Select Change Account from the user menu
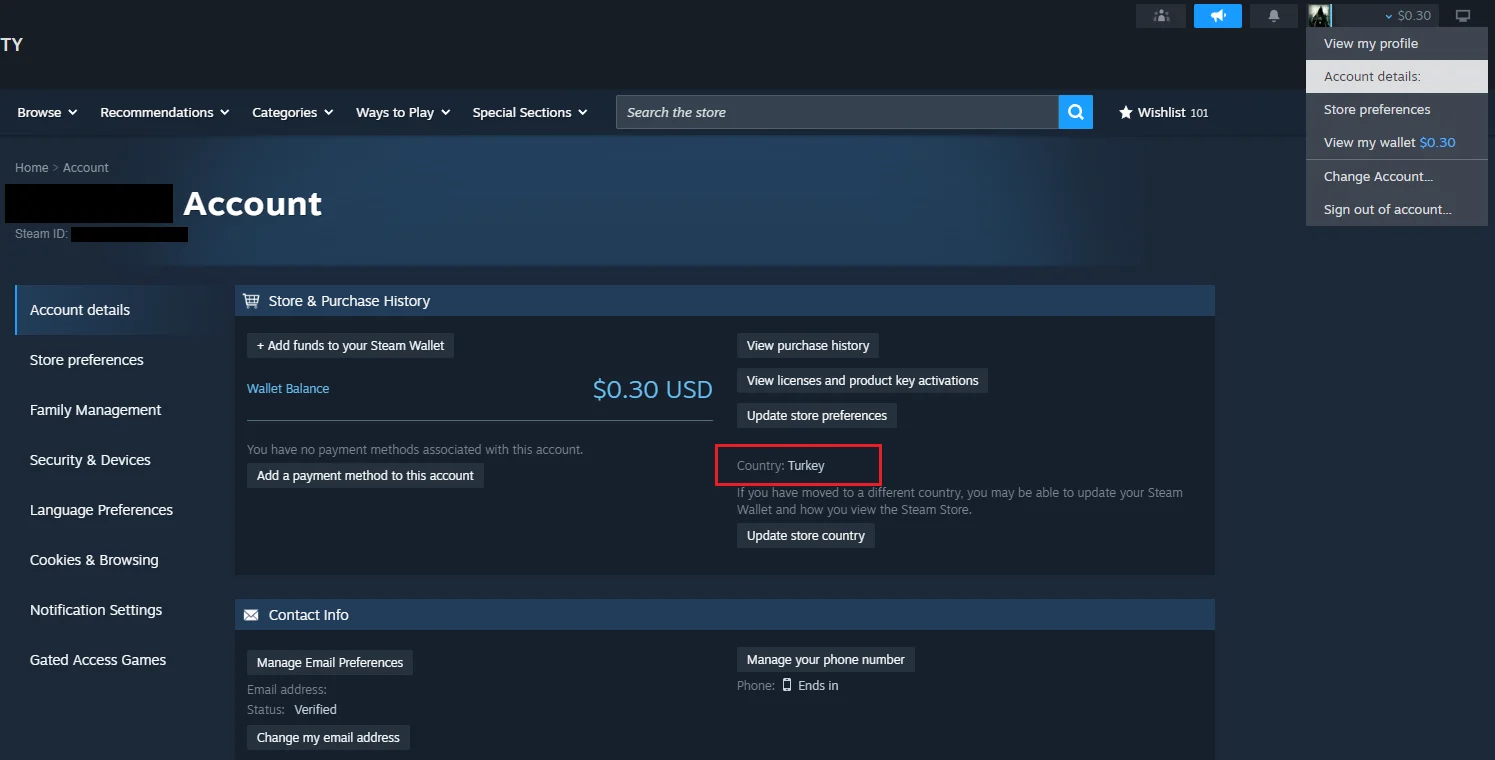The image size is (1495, 760). 1378,177
